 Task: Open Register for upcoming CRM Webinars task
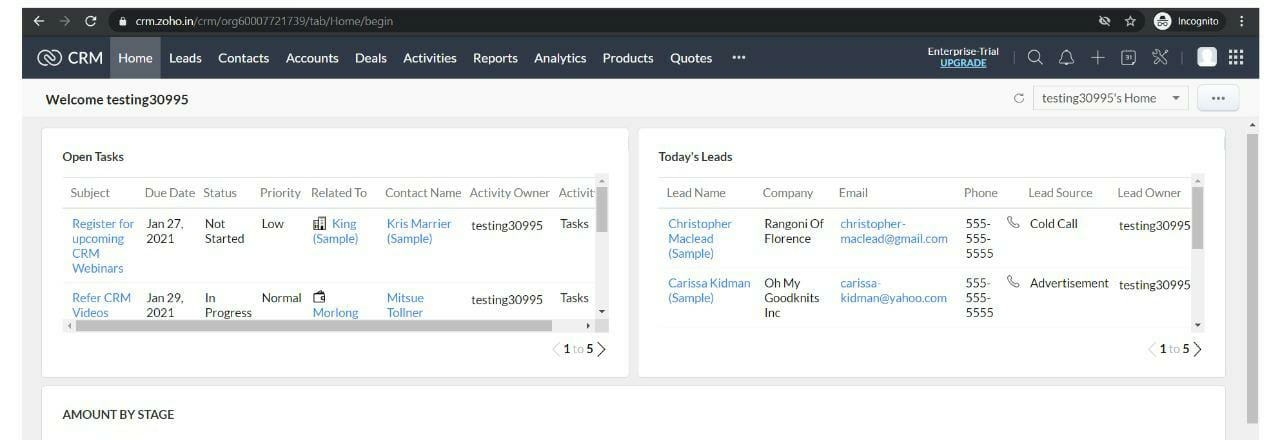[x=102, y=246]
